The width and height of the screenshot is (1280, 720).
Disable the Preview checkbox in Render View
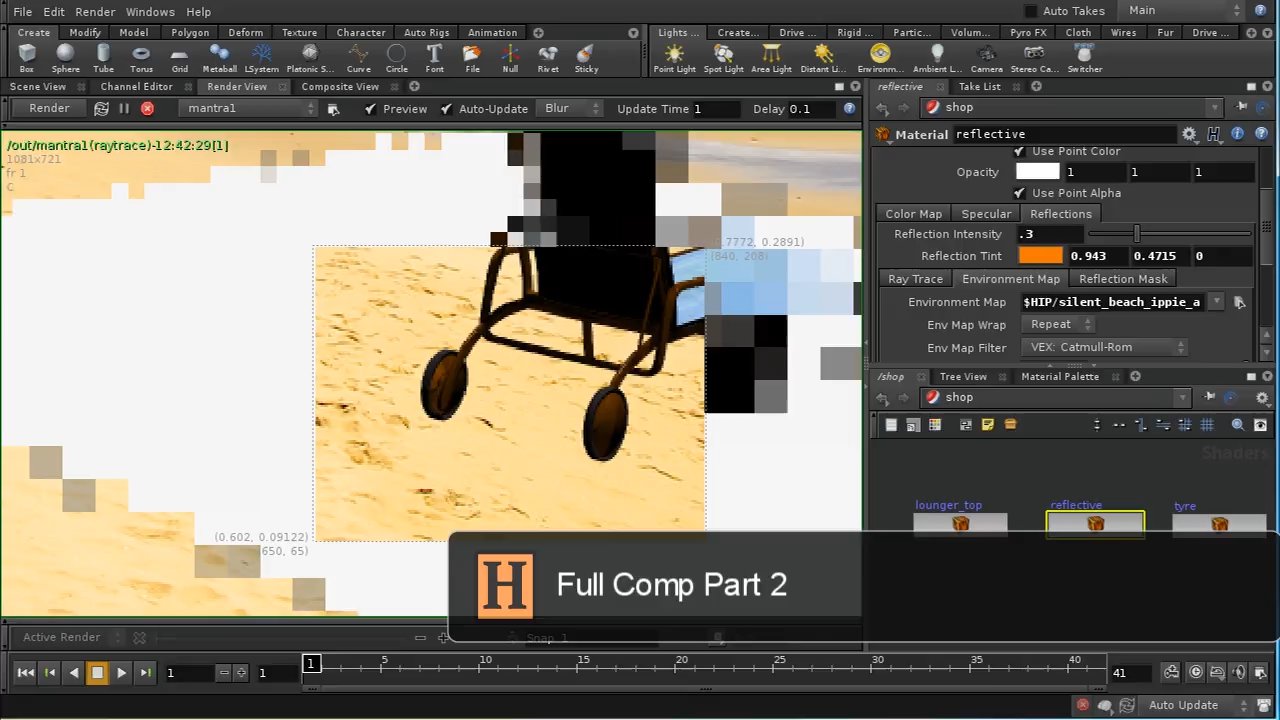click(x=373, y=108)
